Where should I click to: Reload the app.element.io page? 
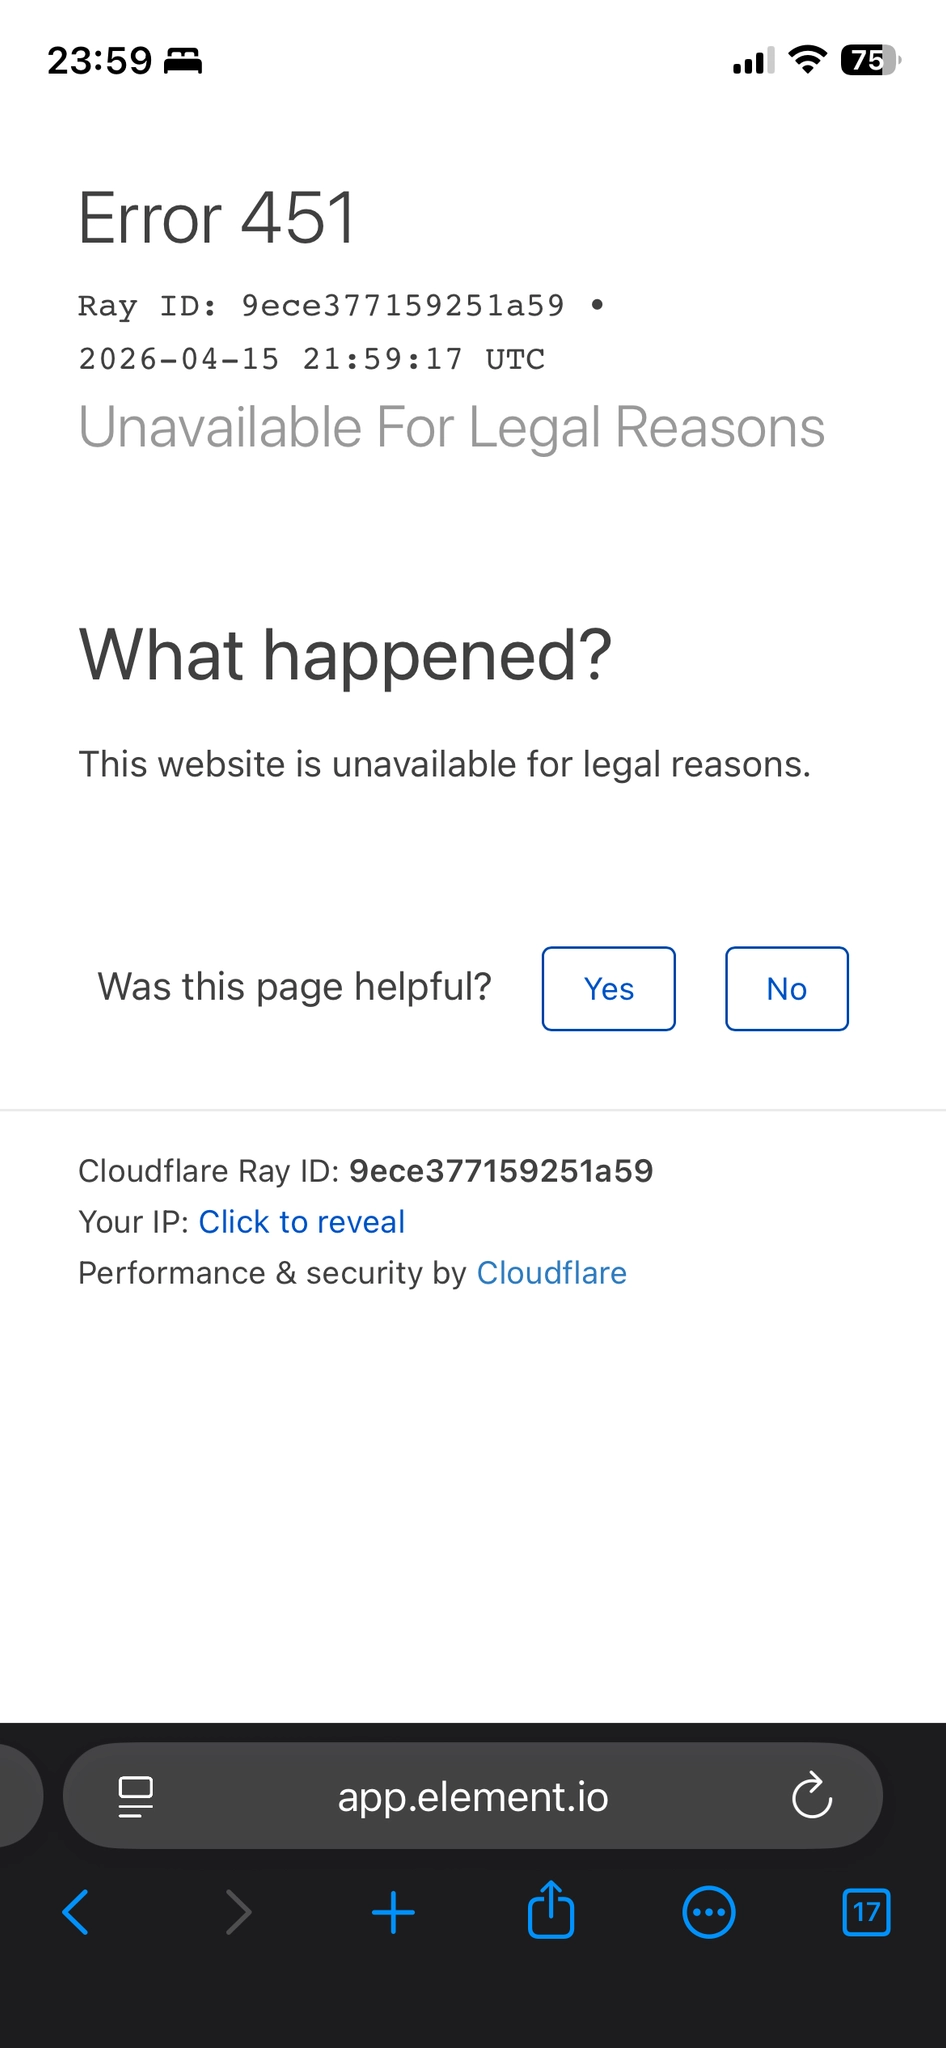pos(812,1795)
